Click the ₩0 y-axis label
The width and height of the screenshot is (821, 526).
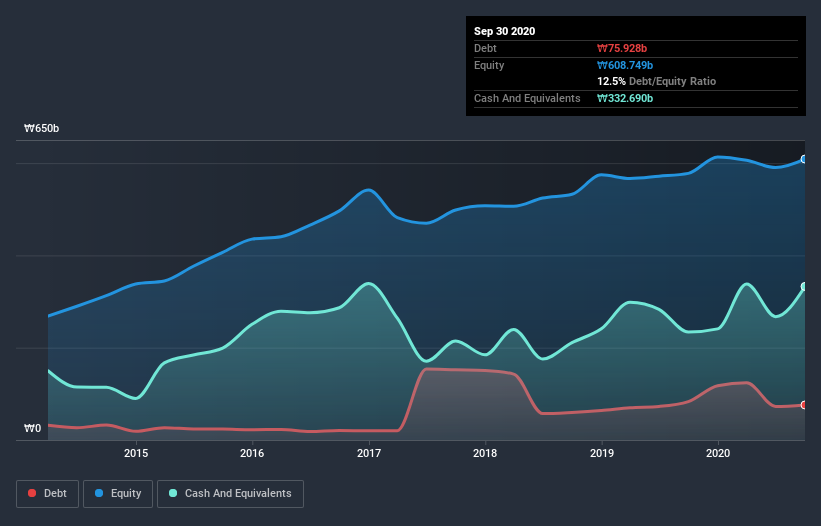coord(32,428)
